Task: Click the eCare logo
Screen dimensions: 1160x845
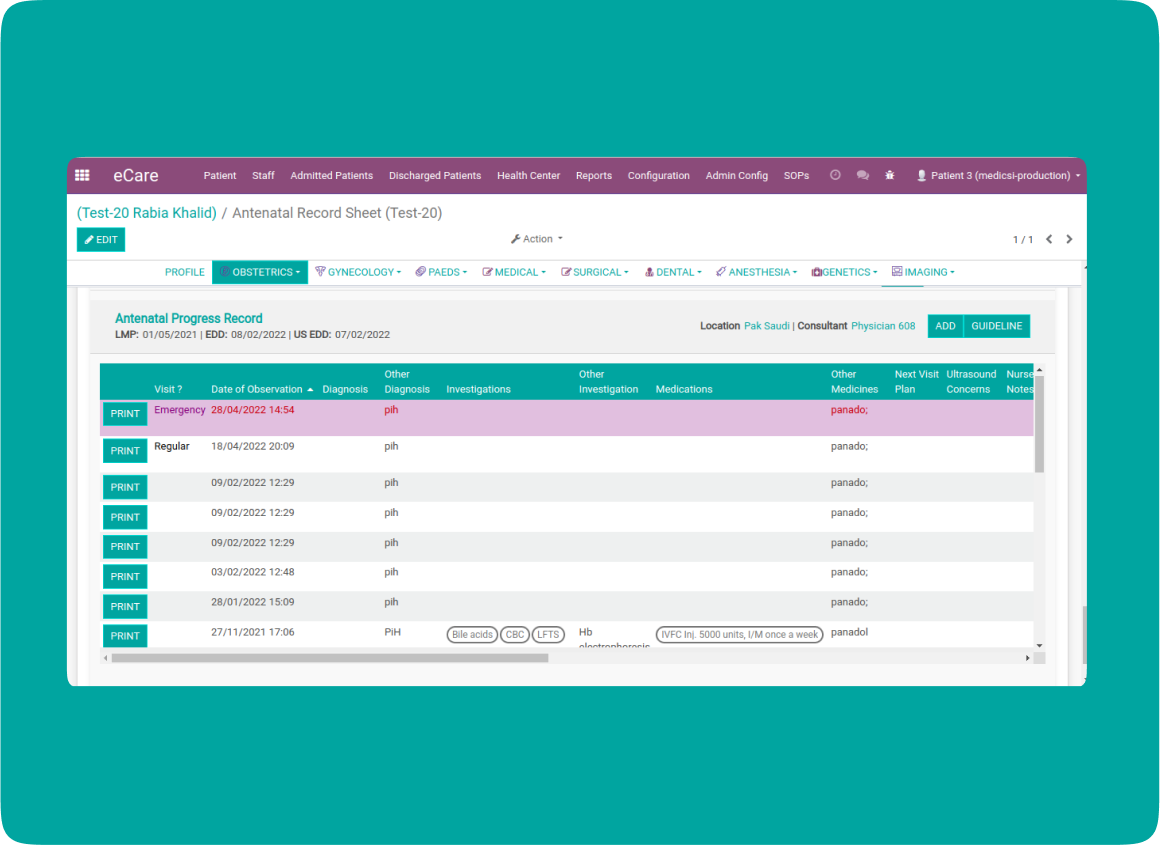Action: (135, 175)
